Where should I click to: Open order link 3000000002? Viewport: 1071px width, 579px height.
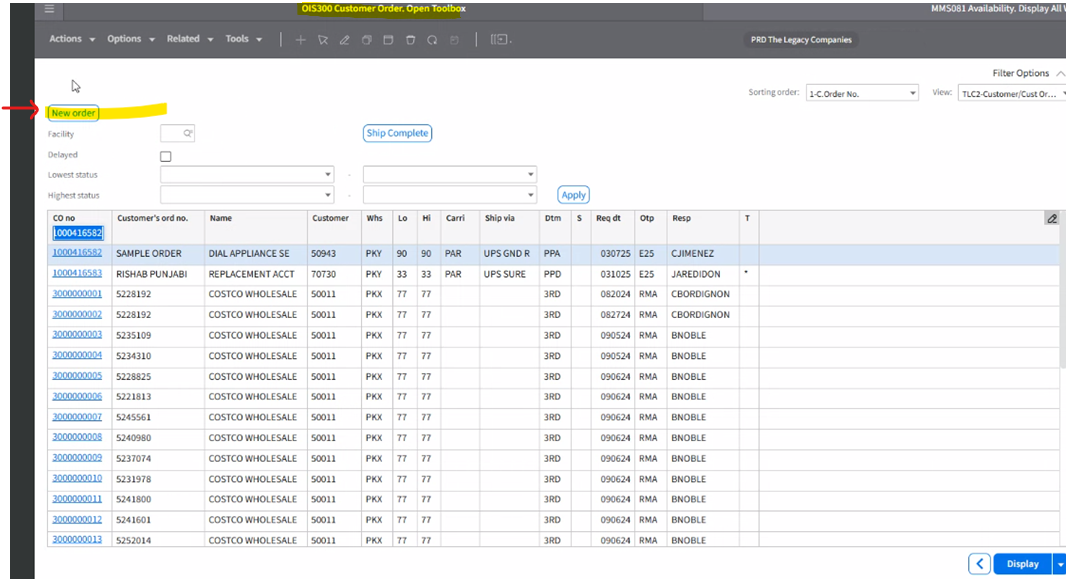click(x=77, y=314)
